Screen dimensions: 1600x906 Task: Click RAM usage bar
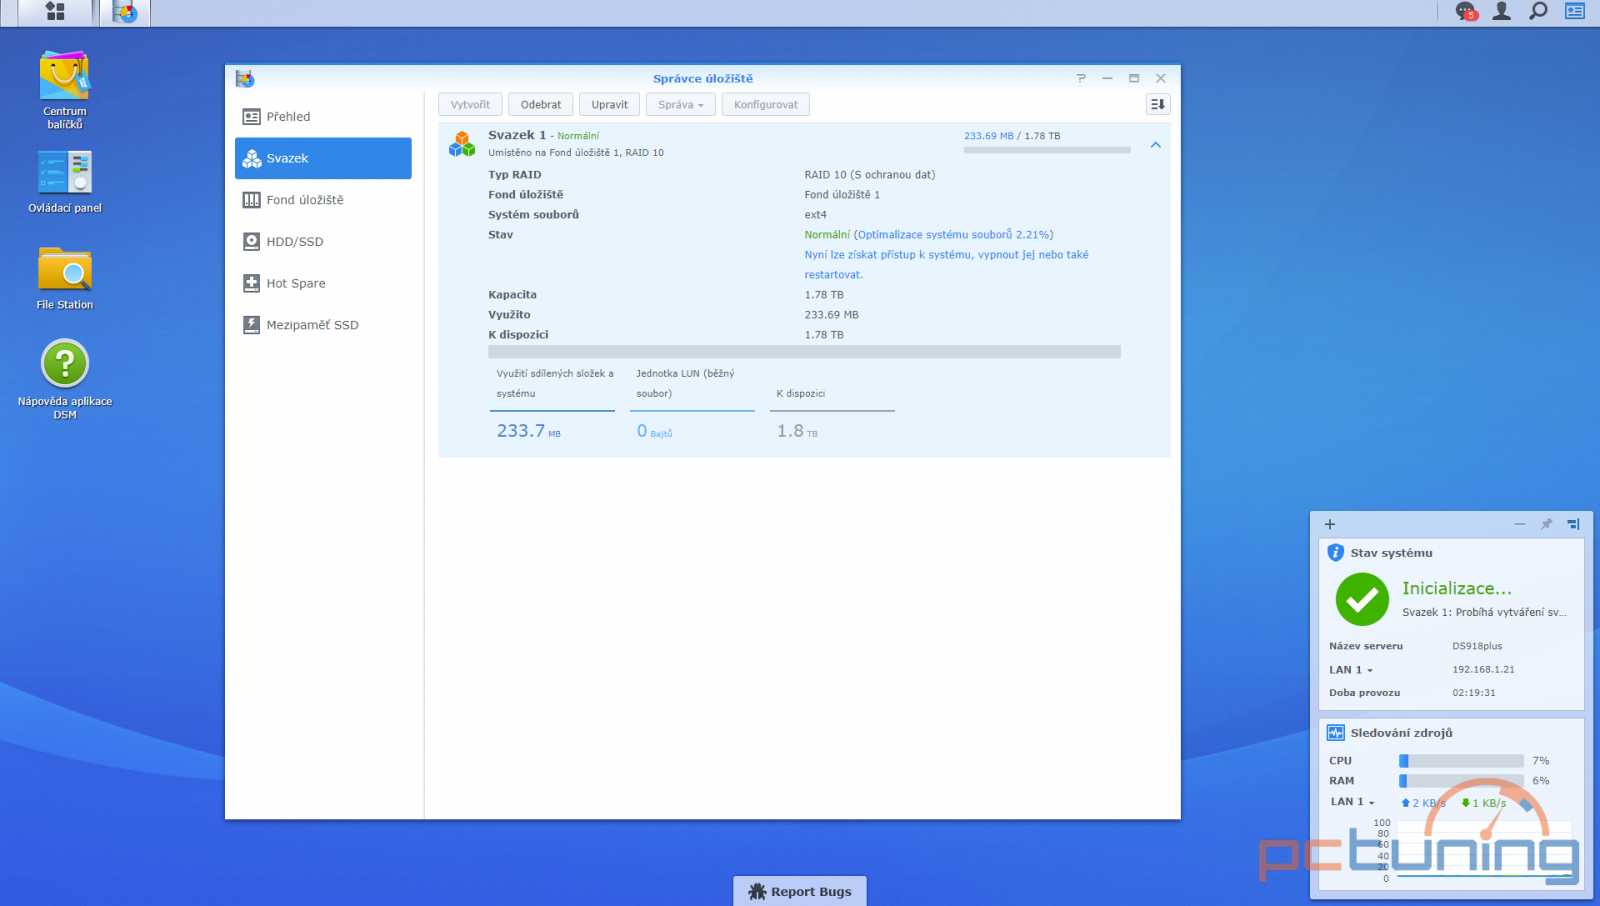1461,781
